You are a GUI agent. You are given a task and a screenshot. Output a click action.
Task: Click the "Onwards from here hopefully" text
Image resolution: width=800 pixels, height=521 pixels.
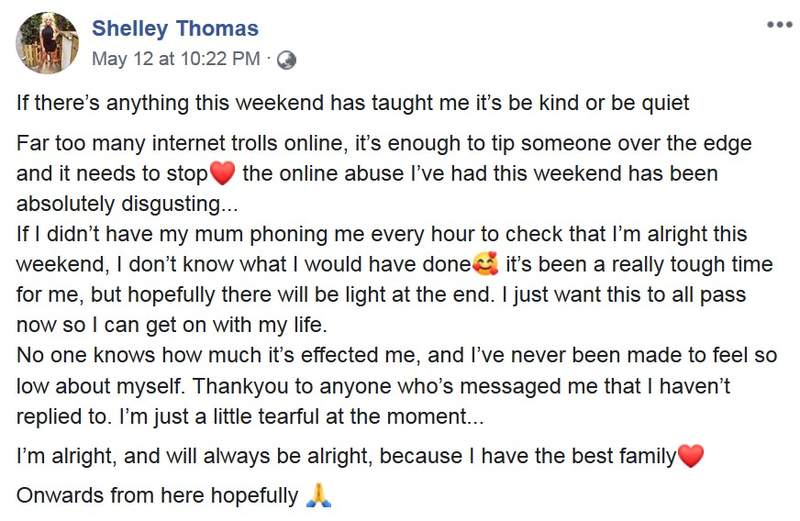click(x=157, y=496)
